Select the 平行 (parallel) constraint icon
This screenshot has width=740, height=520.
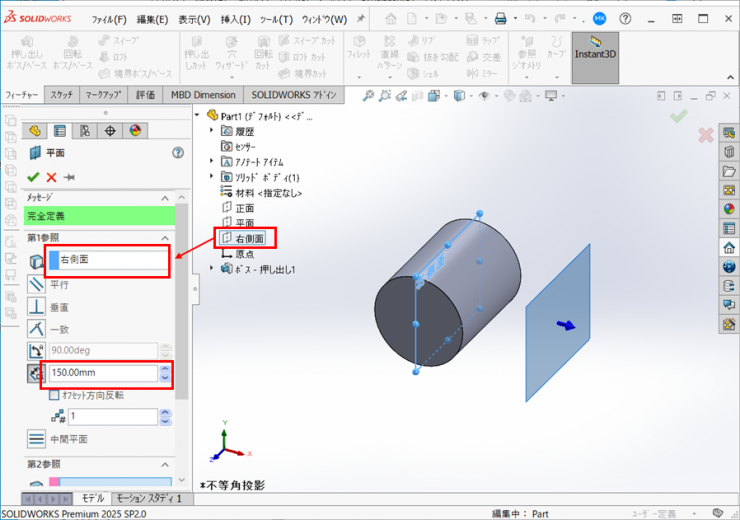[x=36, y=285]
